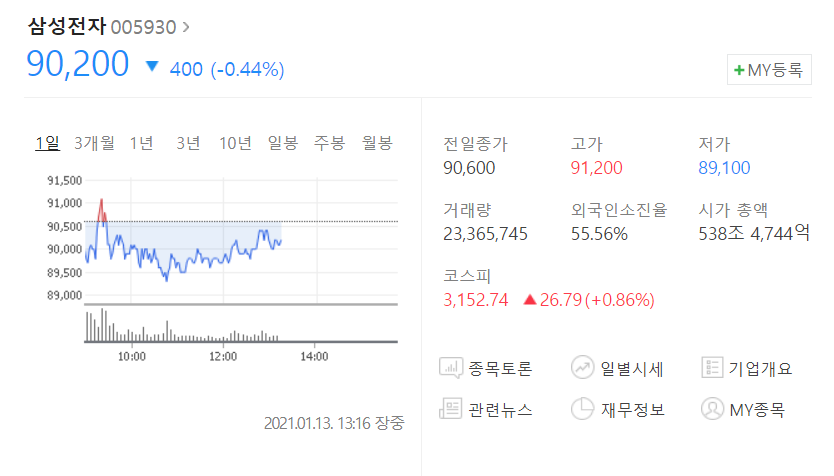Click the tallest volume bar near 10:00

102,324
